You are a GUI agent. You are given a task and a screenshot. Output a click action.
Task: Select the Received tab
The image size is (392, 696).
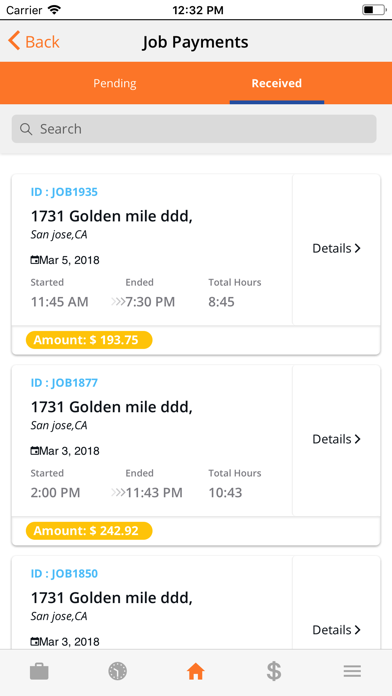[277, 83]
